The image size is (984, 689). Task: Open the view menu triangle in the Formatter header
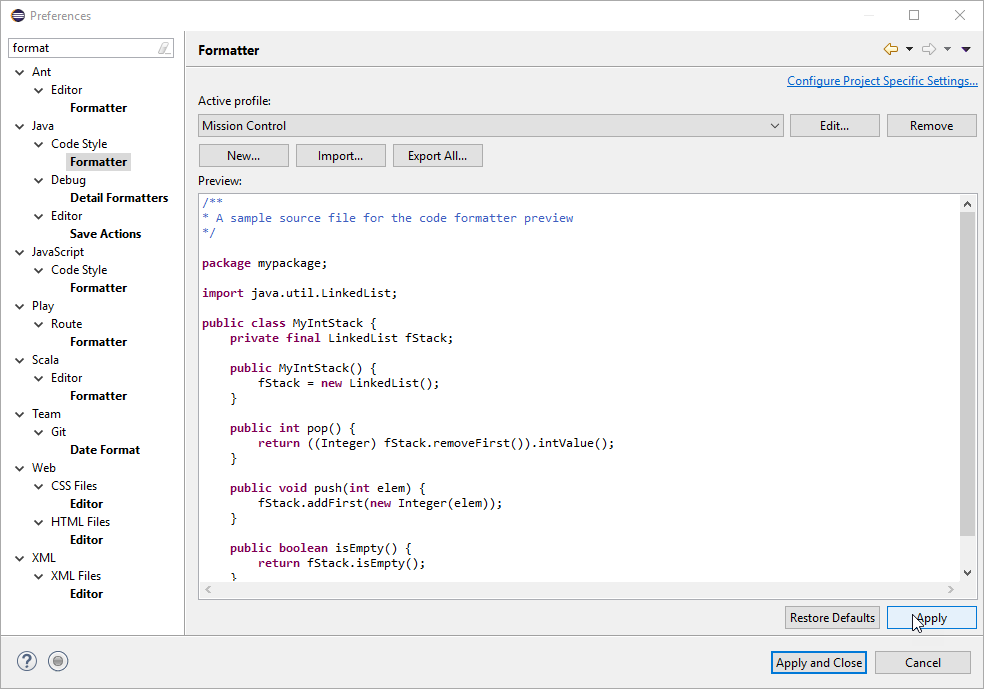click(x=966, y=49)
